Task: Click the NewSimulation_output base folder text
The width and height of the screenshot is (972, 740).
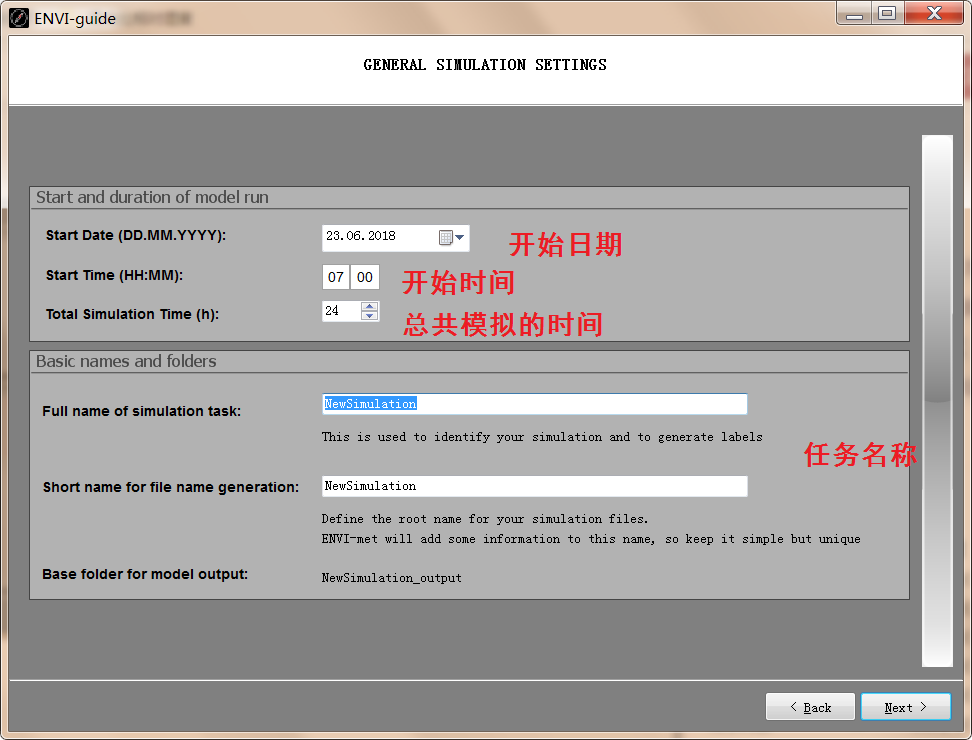Action: pyautogui.click(x=391, y=577)
